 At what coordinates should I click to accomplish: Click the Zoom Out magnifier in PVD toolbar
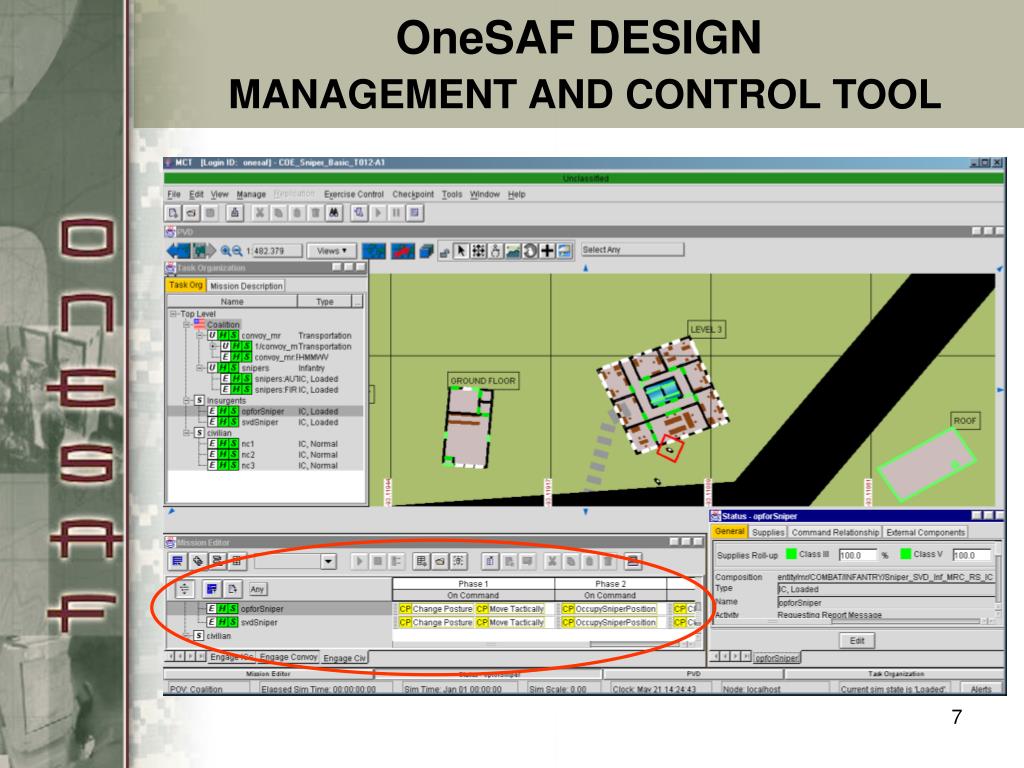(237, 251)
